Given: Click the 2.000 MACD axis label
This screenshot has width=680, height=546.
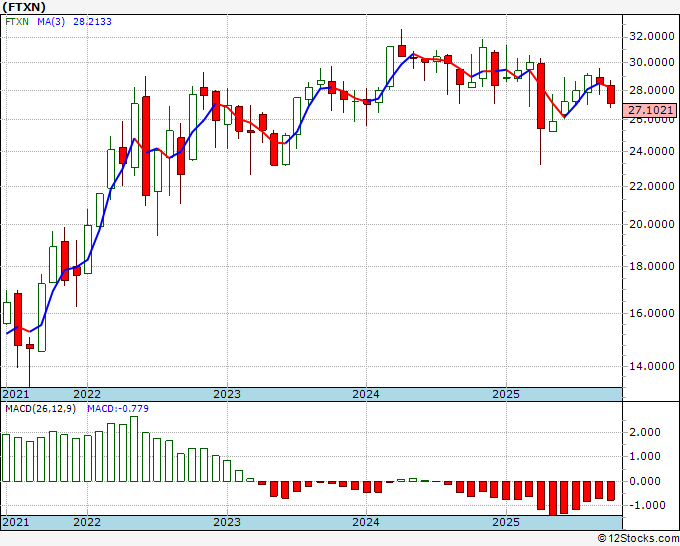Looking at the screenshot, I should [645, 432].
